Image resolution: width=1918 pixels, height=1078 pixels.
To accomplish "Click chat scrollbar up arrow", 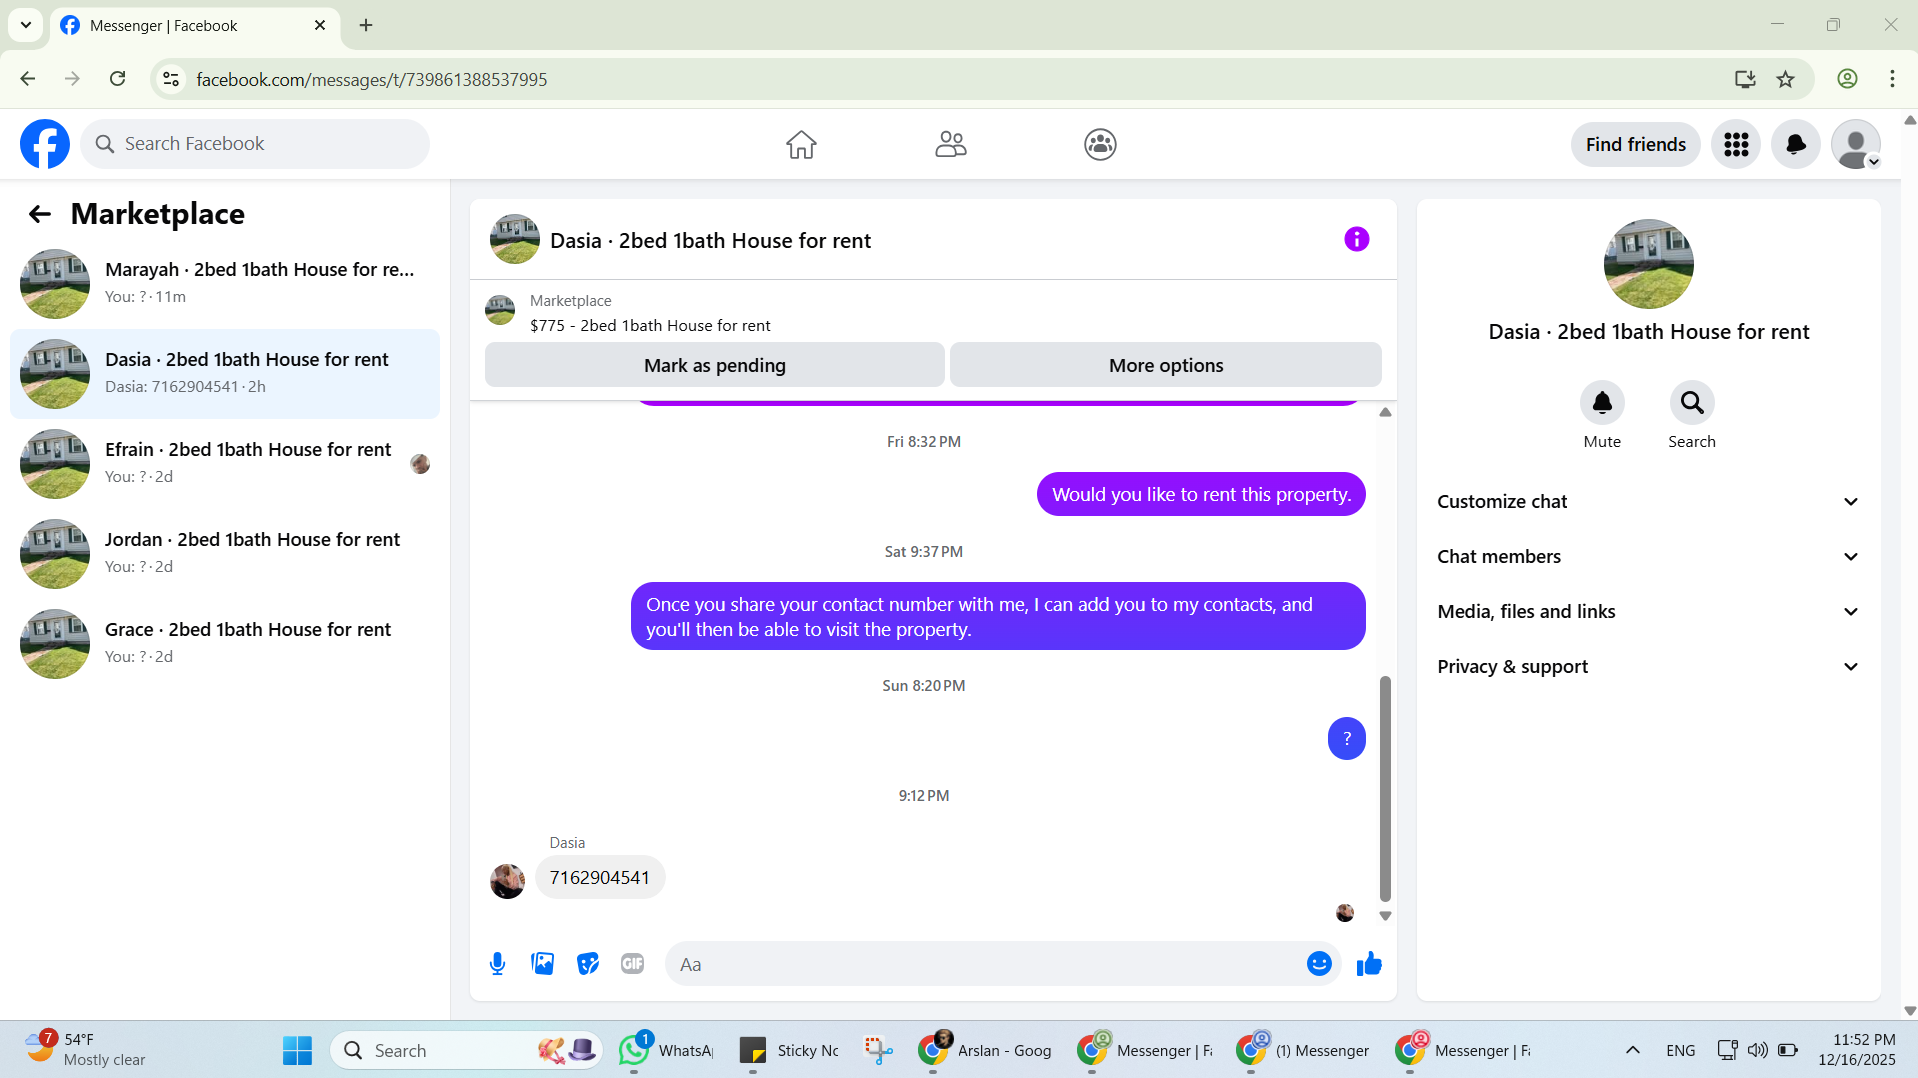I will click(1385, 412).
